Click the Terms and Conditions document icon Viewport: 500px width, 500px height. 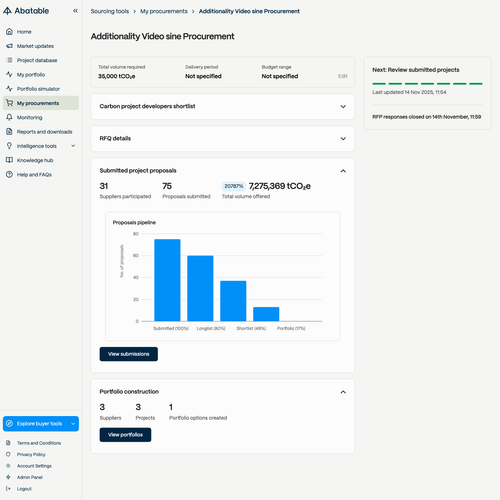click(x=8, y=443)
